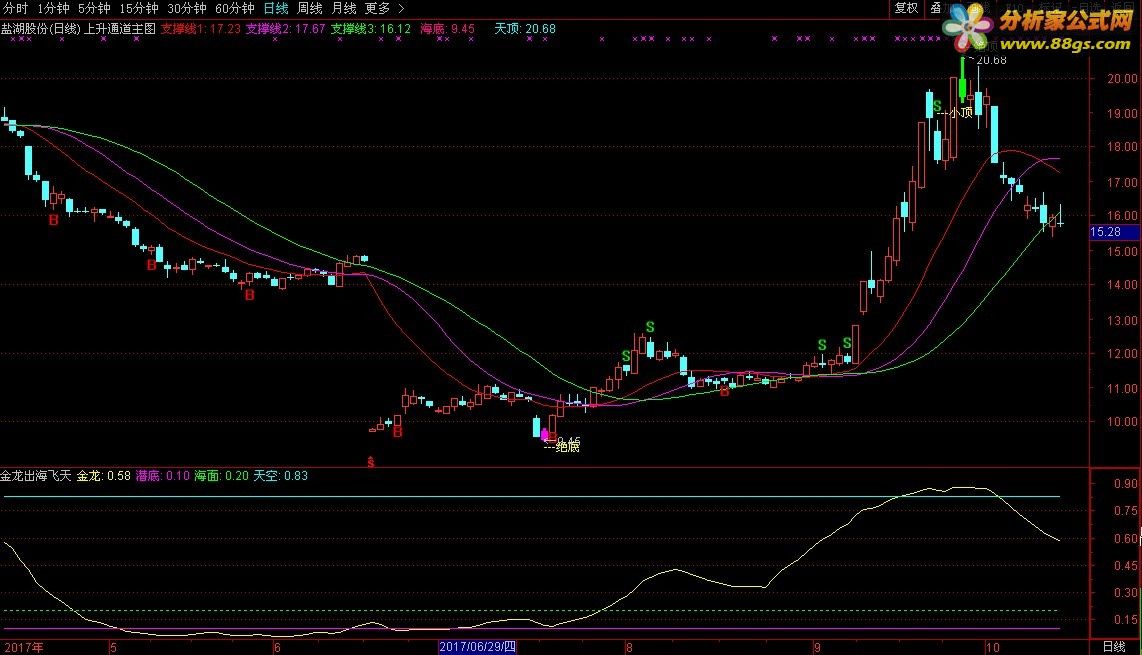This screenshot has height=655, width=1142.
Task: Click the 0.45 indicator axis label
Action: tap(1126, 565)
